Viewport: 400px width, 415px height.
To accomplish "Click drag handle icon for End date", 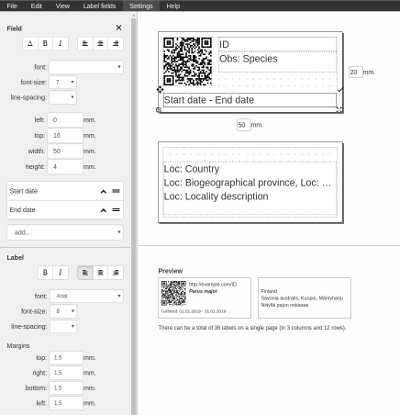I will (x=116, y=210).
